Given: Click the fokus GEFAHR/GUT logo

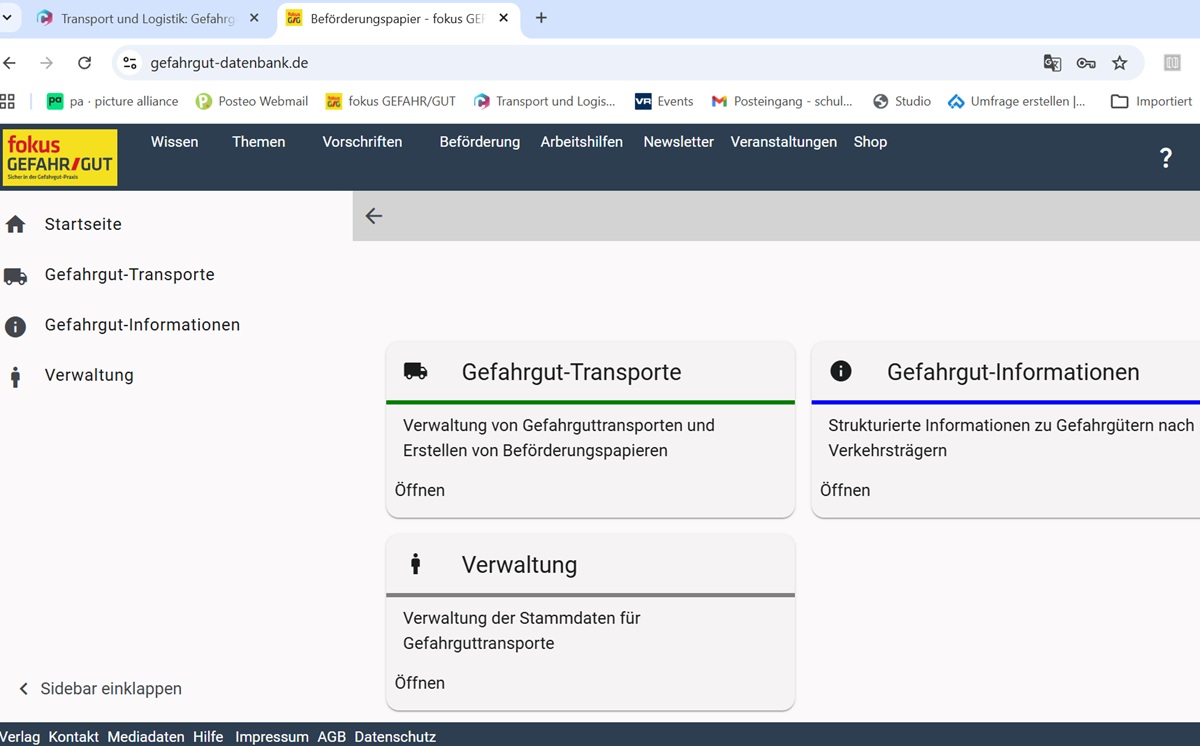Looking at the screenshot, I should (x=60, y=157).
